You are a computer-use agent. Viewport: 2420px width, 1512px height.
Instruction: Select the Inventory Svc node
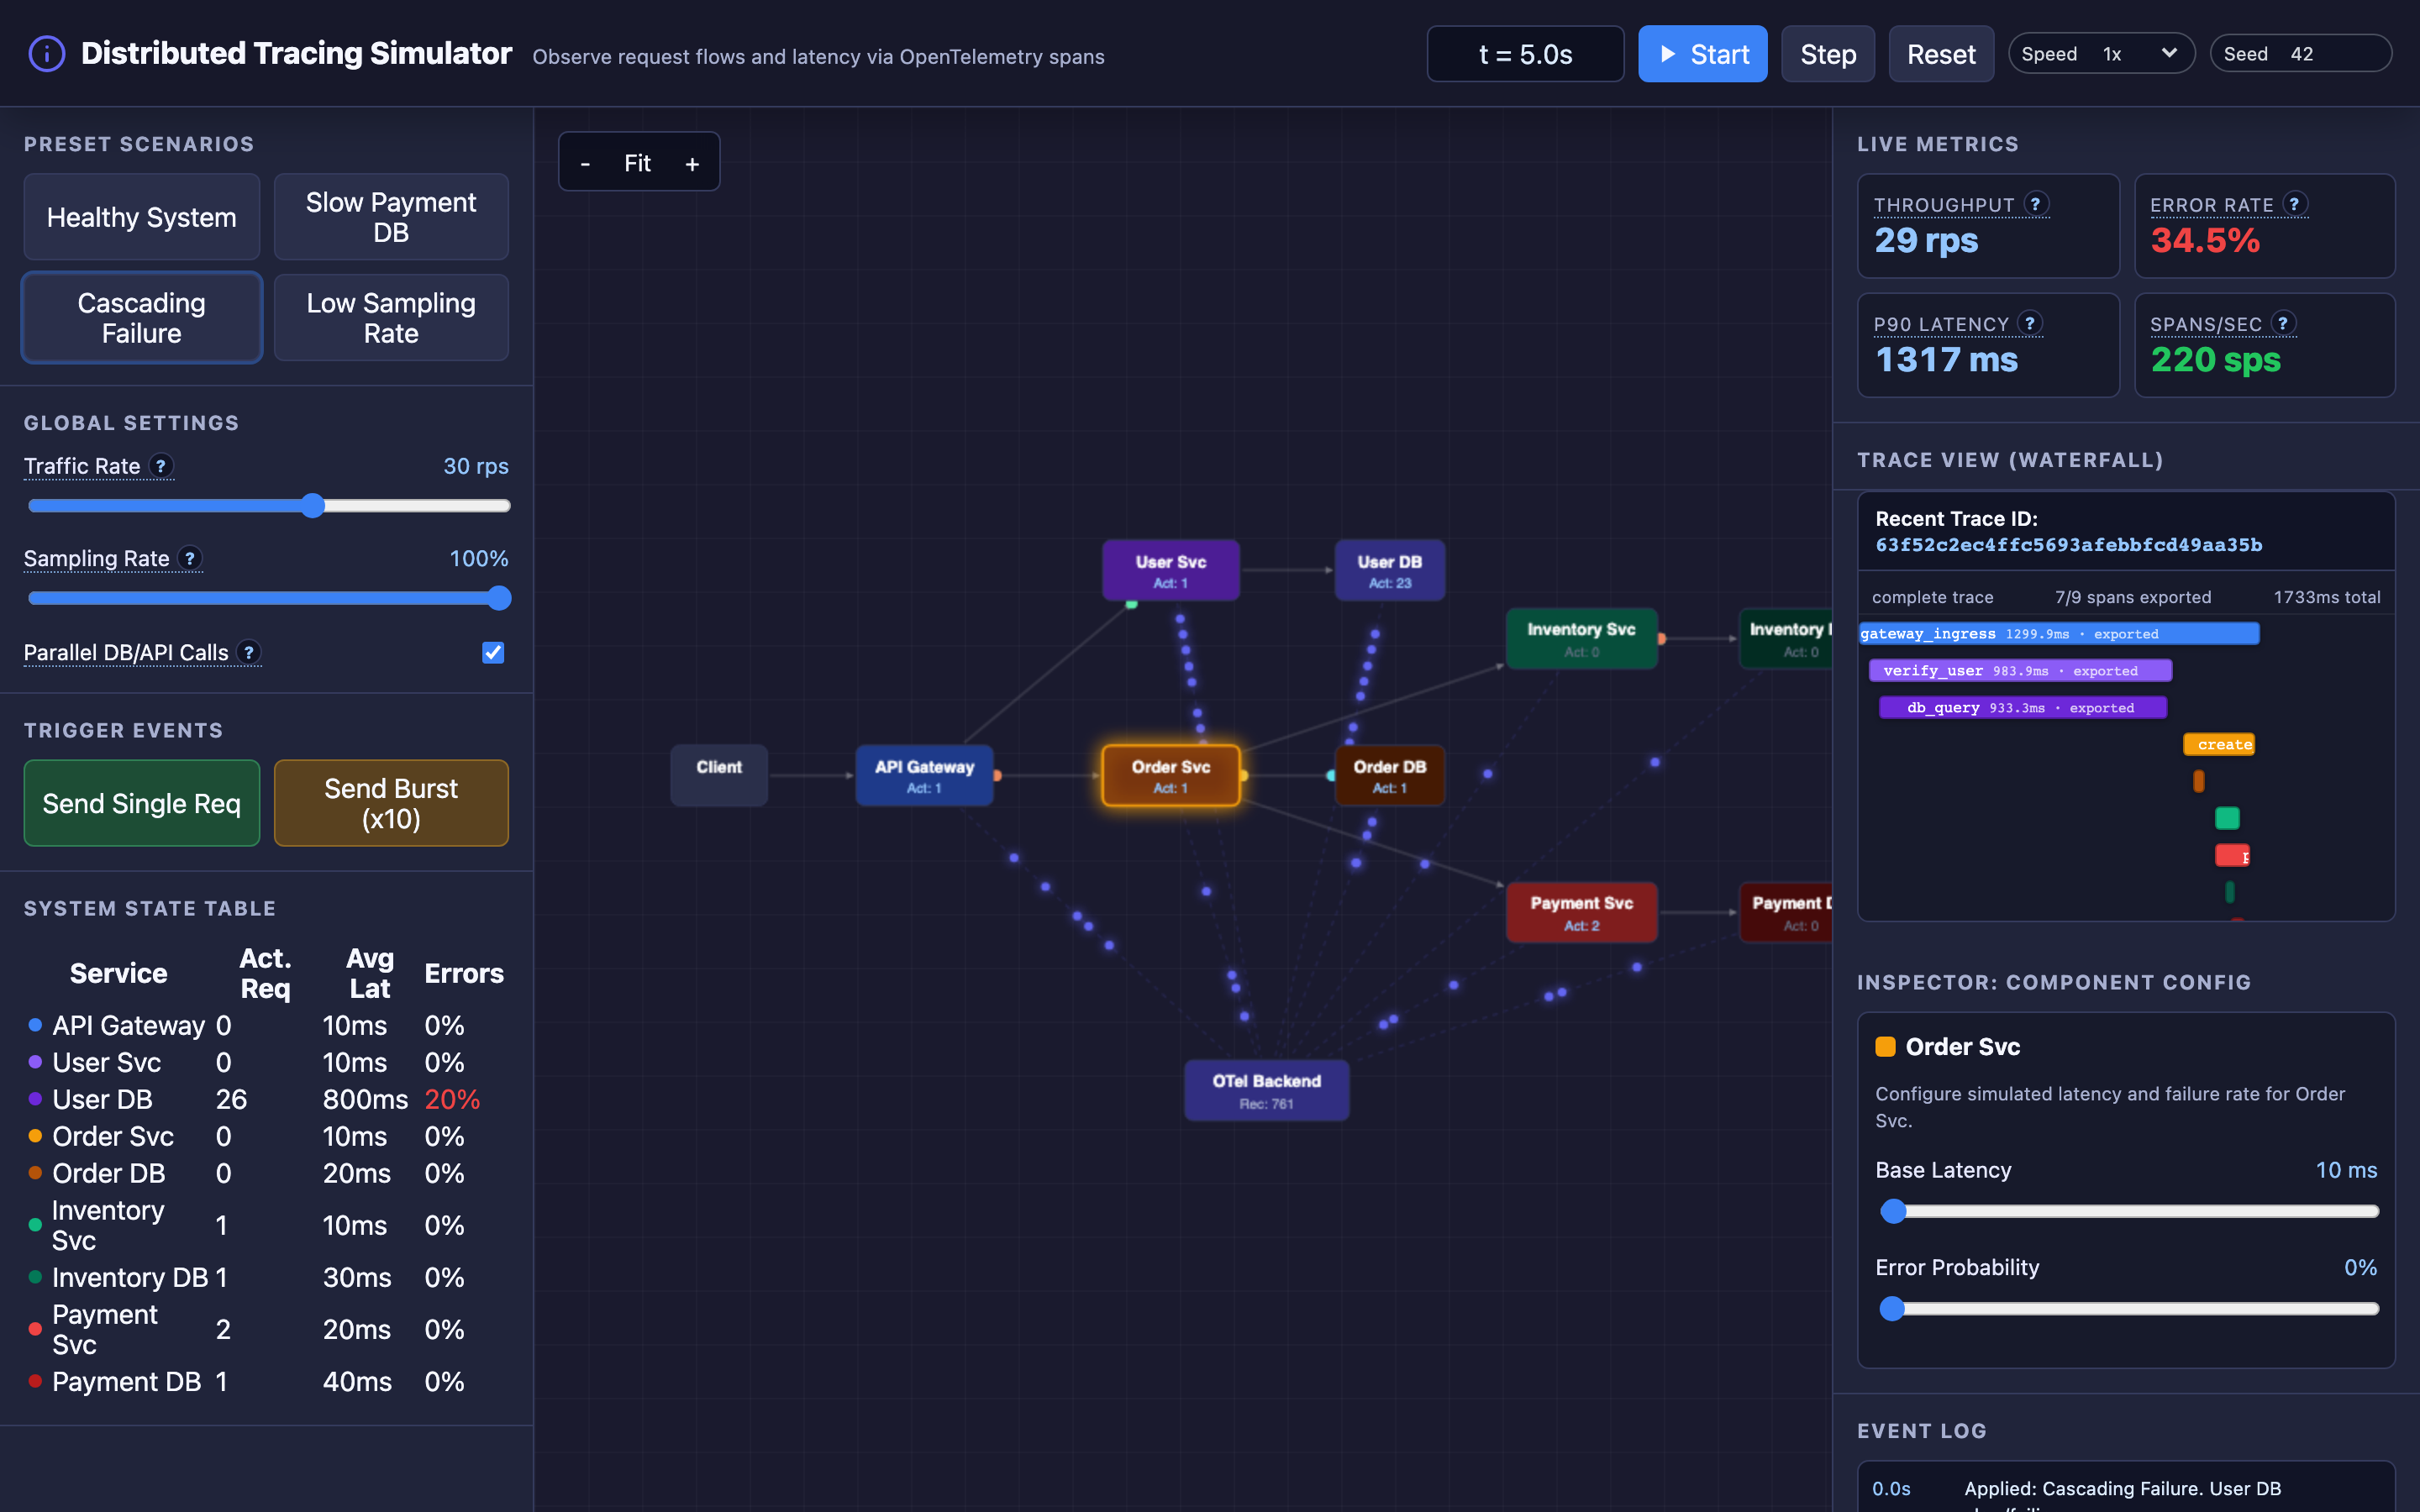pos(1581,639)
